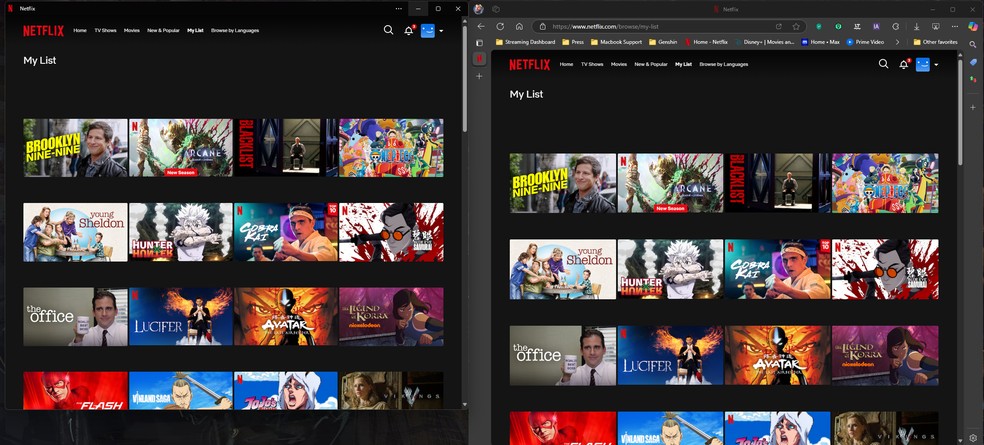Open Young Sheldon thumbnail in Netflix app window
Viewport: 984px width, 445px height.
[x=75, y=232]
